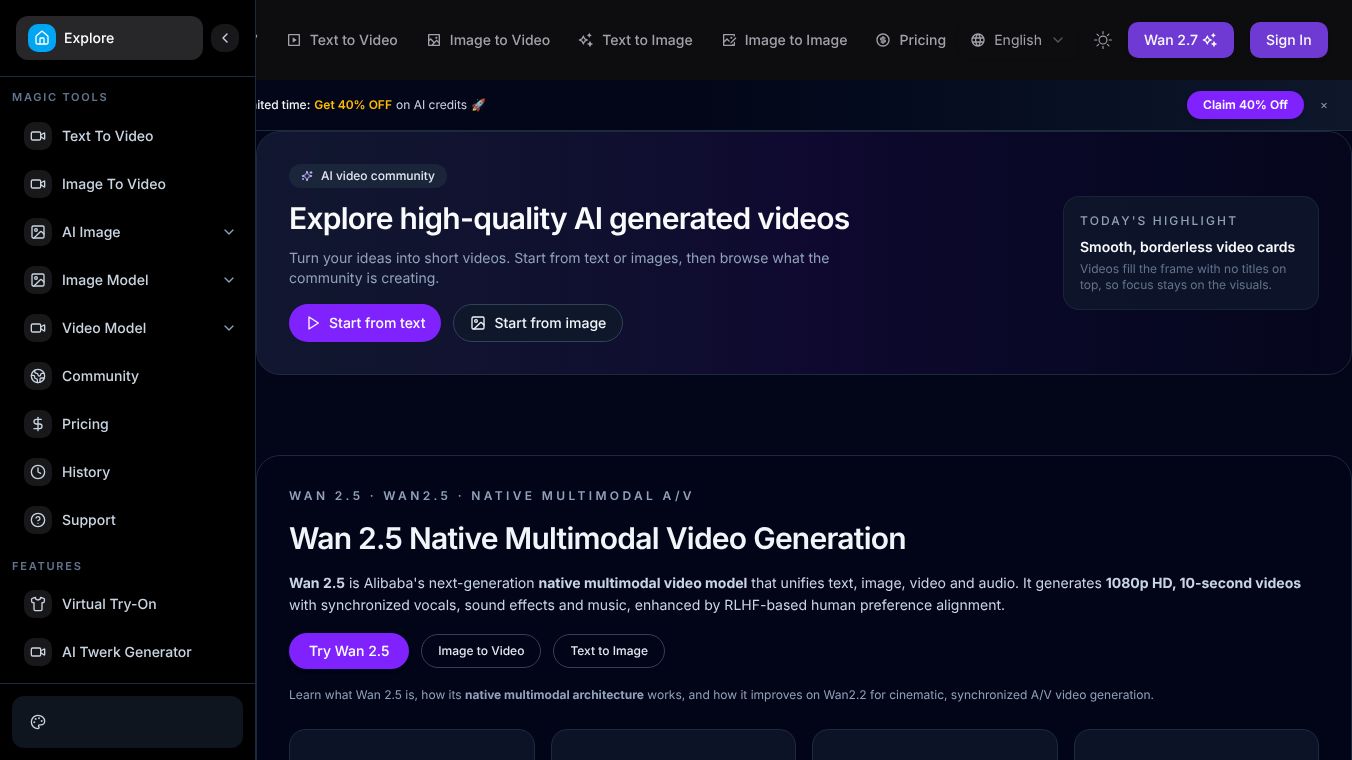This screenshot has height=760, width=1352.
Task: Open Support in sidebar
Action: [x=128, y=520]
